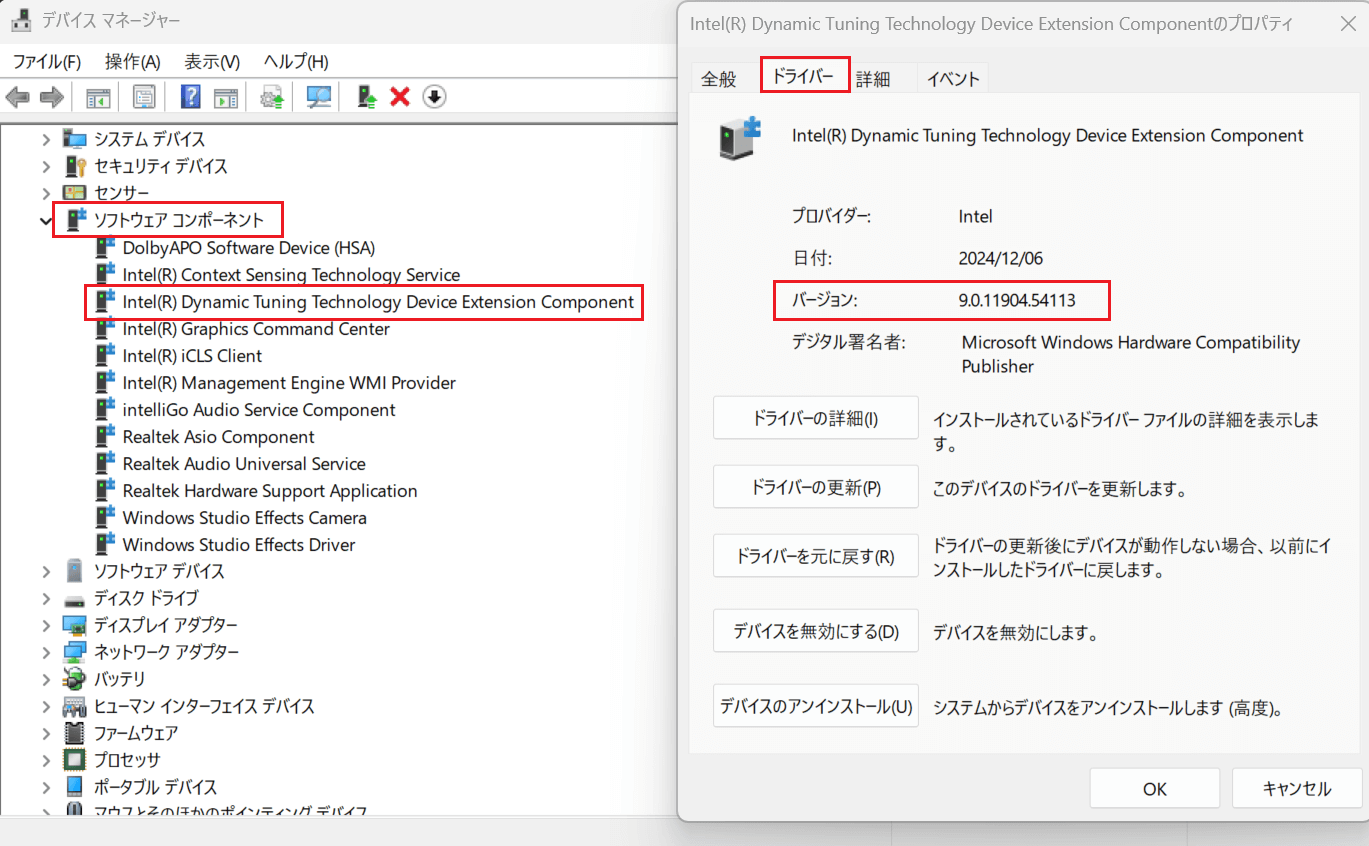The height and width of the screenshot is (846, 1369).
Task: Open the ヘルプ(H) menu
Action: [x=296, y=62]
